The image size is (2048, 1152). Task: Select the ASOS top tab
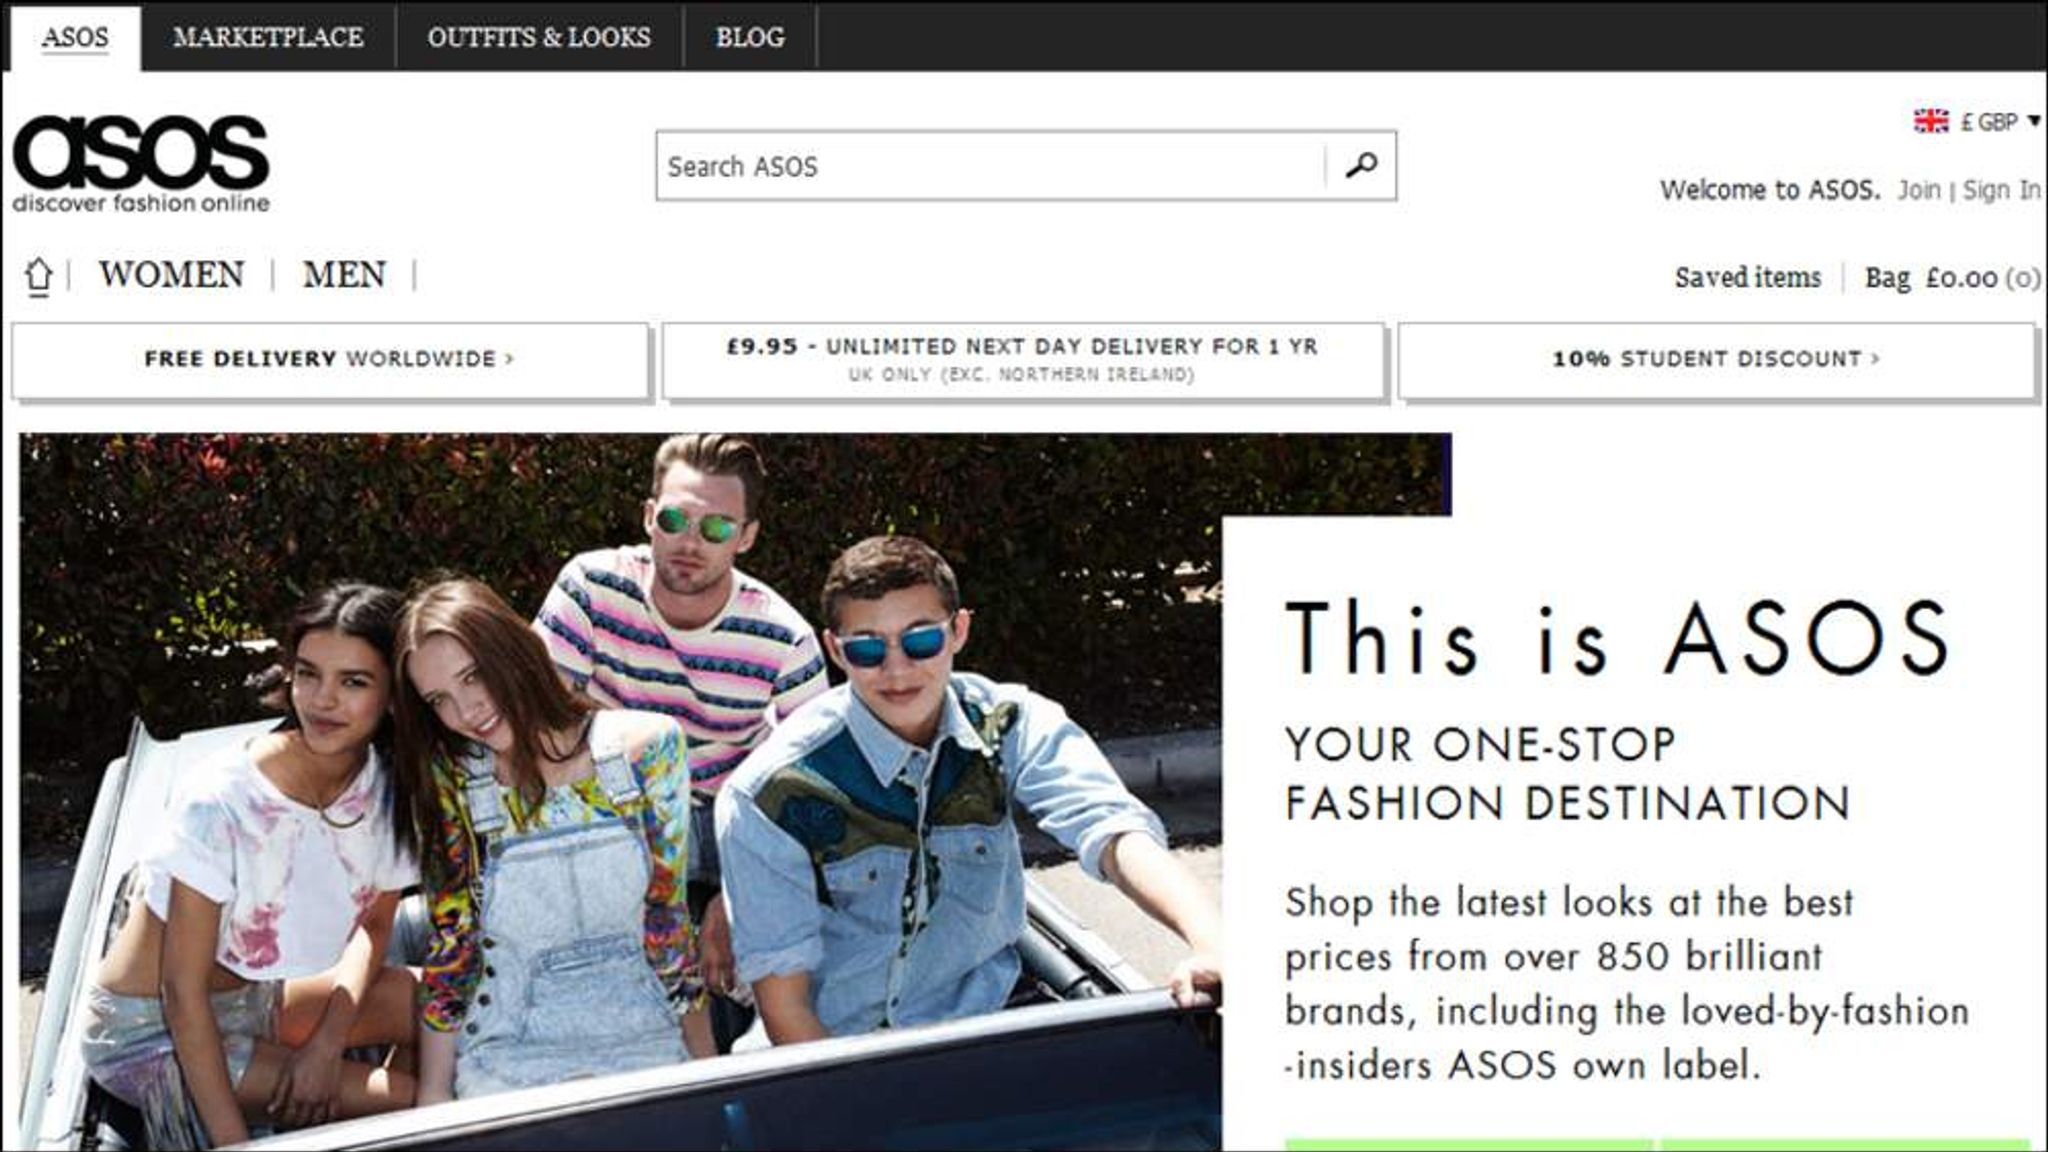[75, 37]
